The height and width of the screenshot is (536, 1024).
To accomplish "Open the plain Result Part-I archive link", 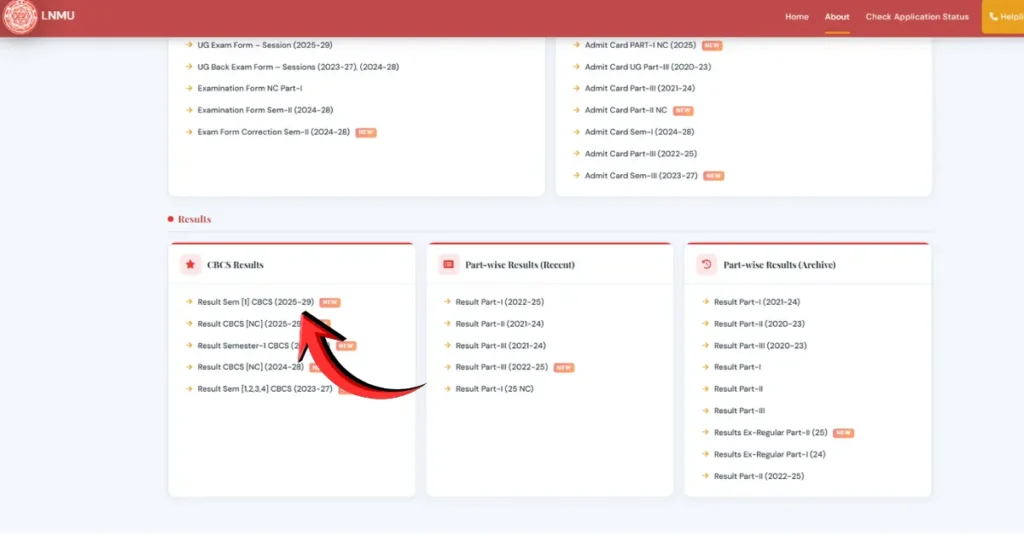I will pyautogui.click(x=737, y=367).
